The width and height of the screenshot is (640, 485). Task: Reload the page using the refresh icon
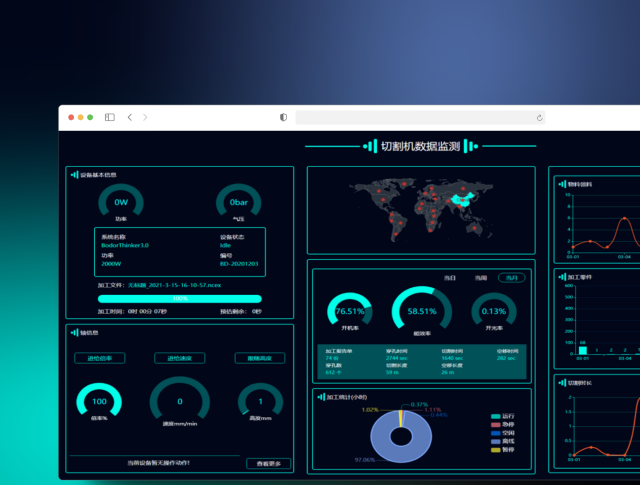pos(539,118)
